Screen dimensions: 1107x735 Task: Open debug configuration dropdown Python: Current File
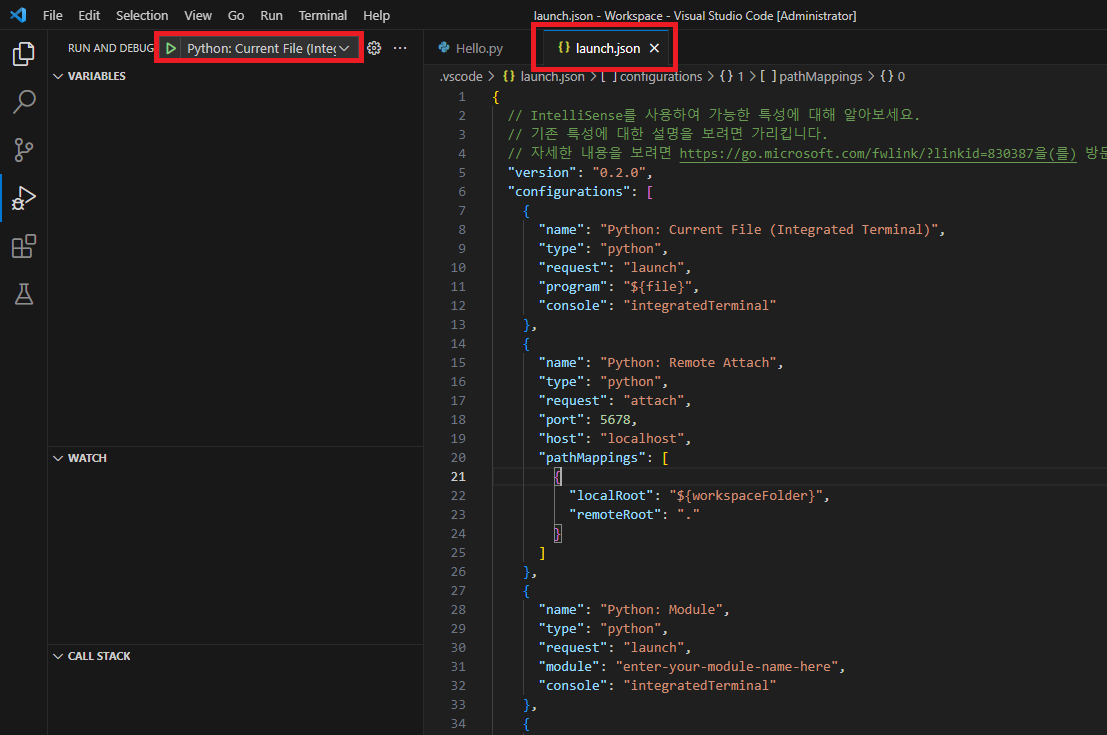click(x=268, y=48)
